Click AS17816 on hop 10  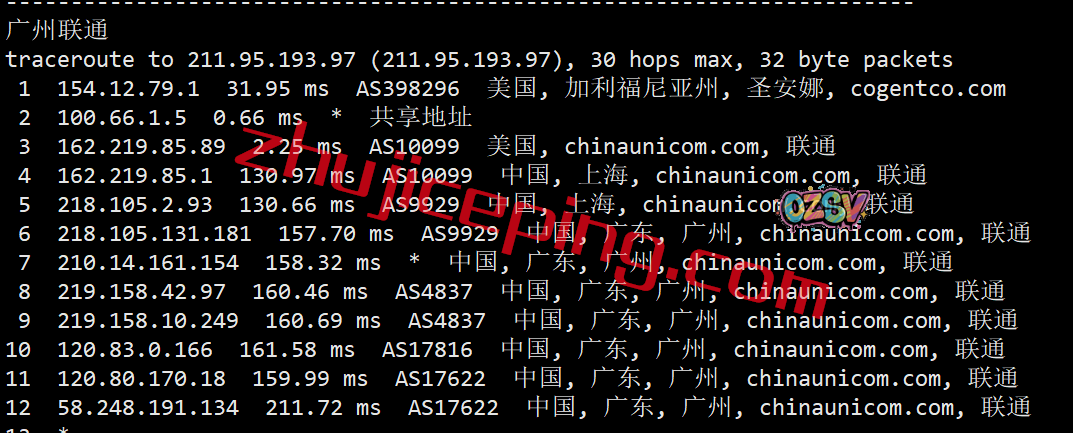(427, 350)
